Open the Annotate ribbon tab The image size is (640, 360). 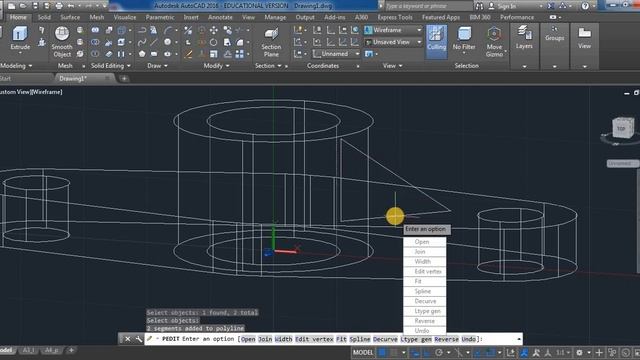point(220,17)
